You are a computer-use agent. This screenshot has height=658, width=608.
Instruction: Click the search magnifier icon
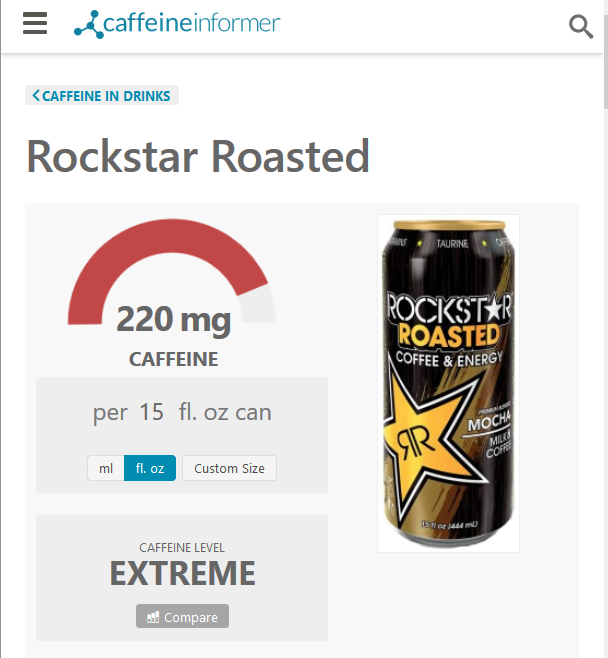[581, 26]
